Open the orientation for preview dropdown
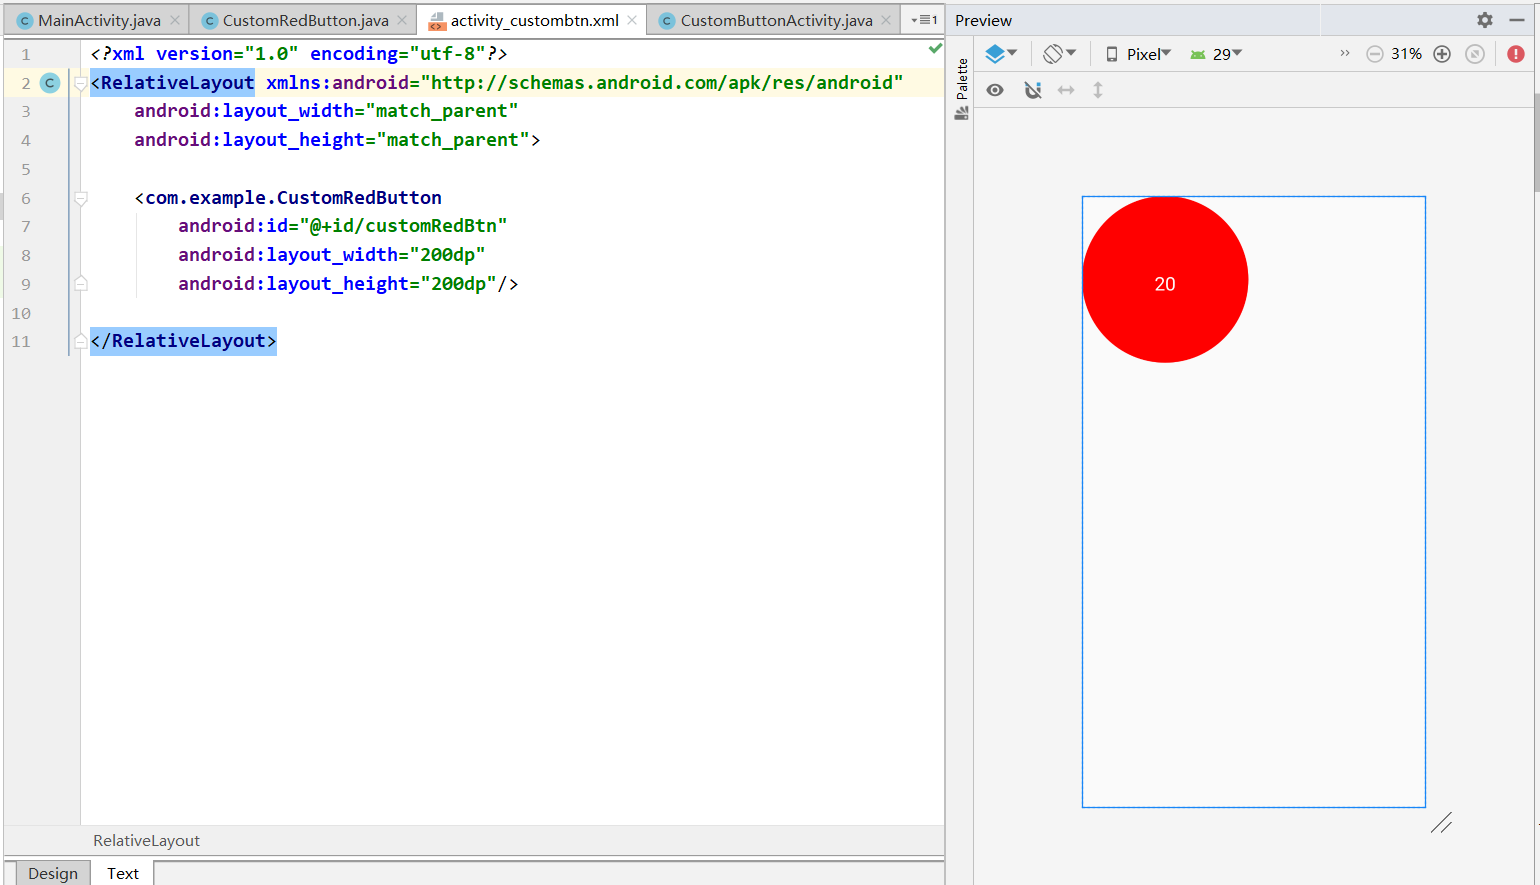The width and height of the screenshot is (1540, 885). 1059,54
